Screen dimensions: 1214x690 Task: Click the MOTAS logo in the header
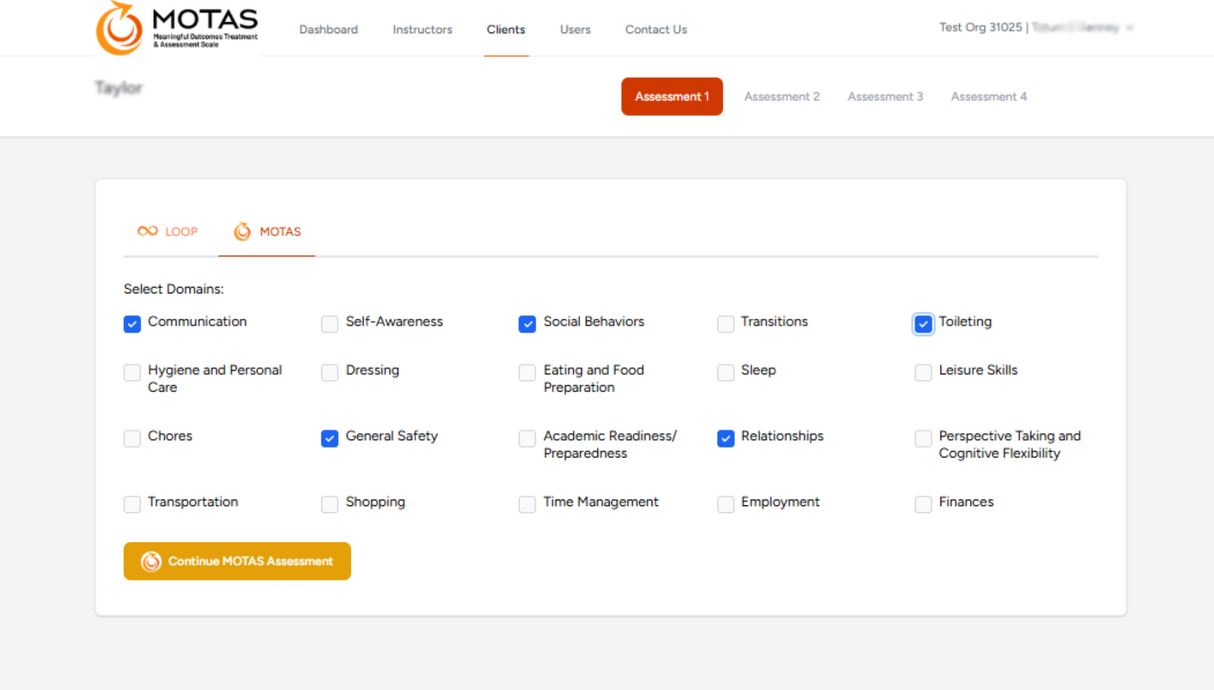177,28
